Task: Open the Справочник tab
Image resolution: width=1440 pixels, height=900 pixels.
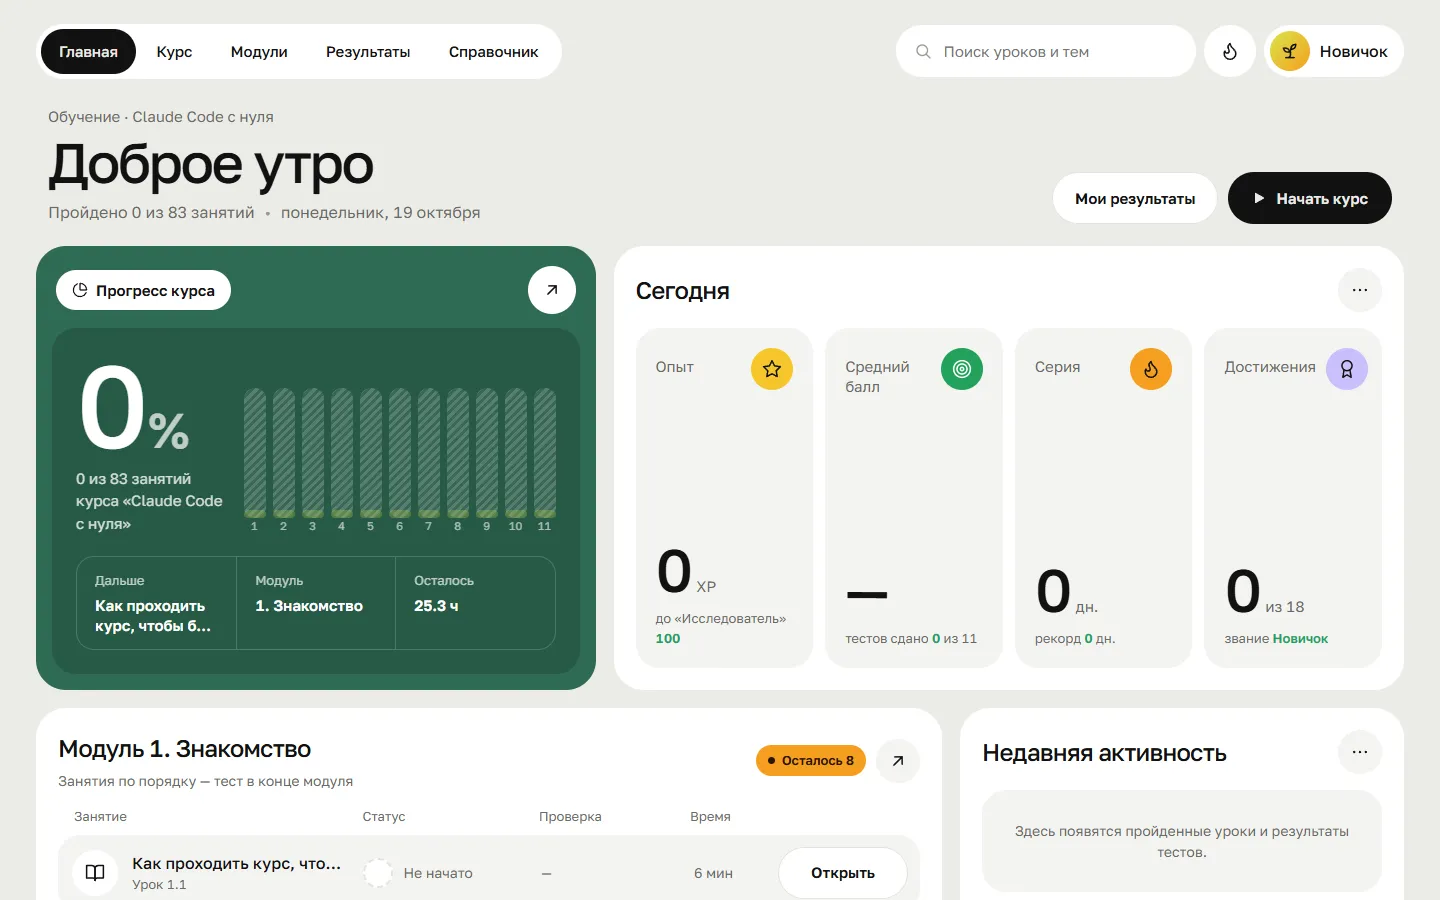Action: 494,52
